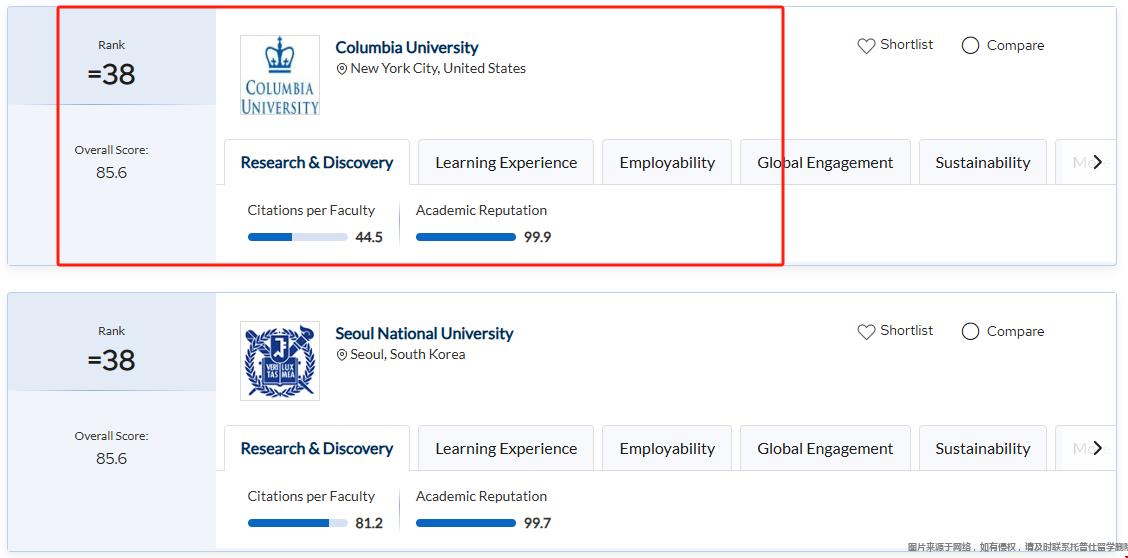The height and width of the screenshot is (558, 1128).
Task: Click the heart icon beside Seoul National's Shortlist
Action: coord(866,332)
